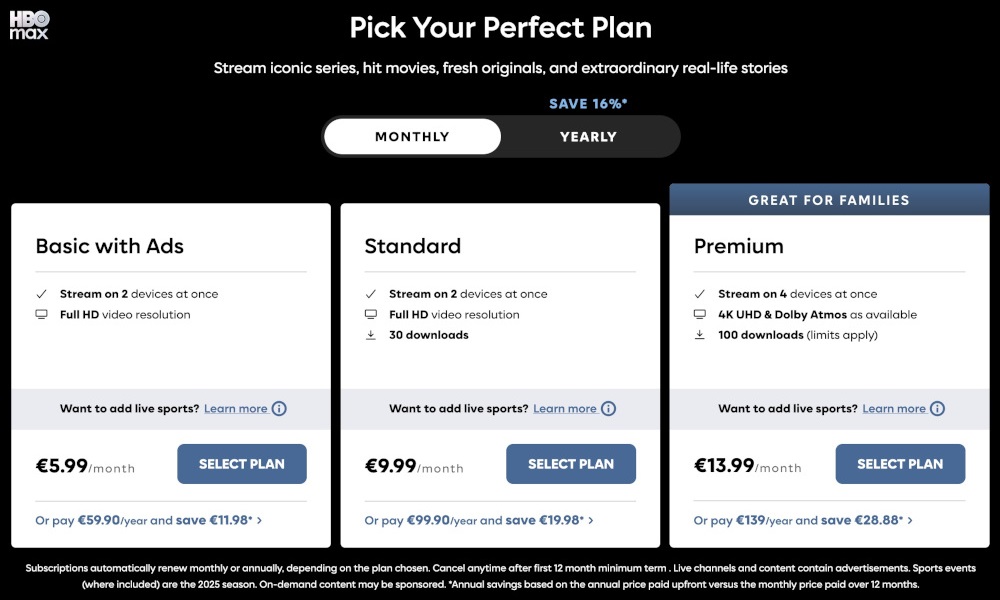Open Learn more link in Premium card
This screenshot has height=600, width=1000.
tap(893, 409)
